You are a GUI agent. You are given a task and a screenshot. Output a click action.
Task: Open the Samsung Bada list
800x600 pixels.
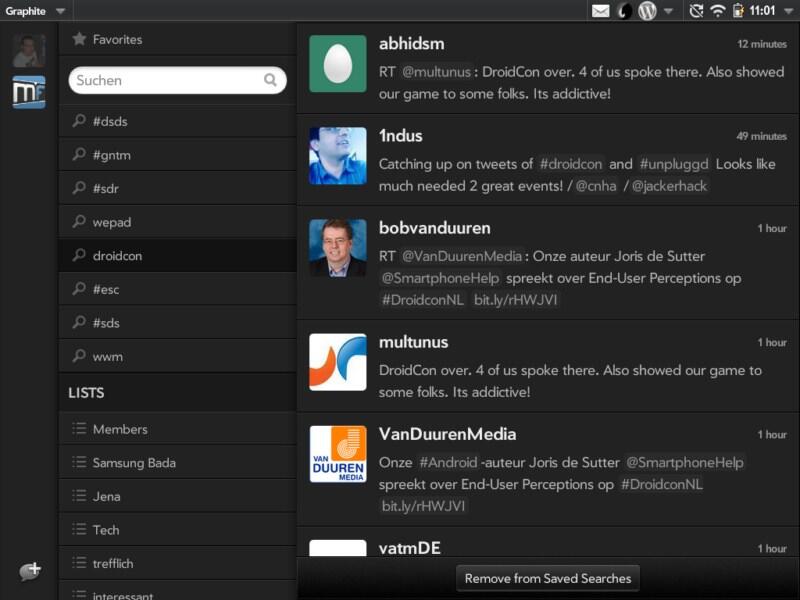tap(178, 463)
